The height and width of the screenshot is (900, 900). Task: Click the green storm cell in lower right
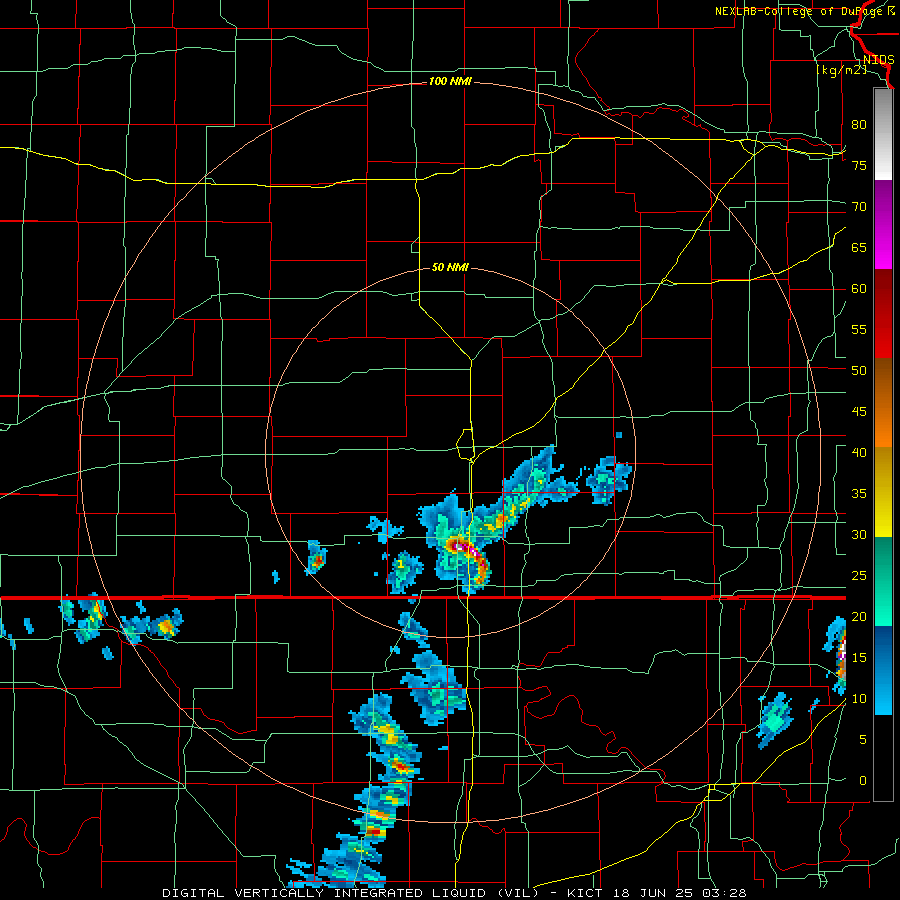[x=774, y=720]
